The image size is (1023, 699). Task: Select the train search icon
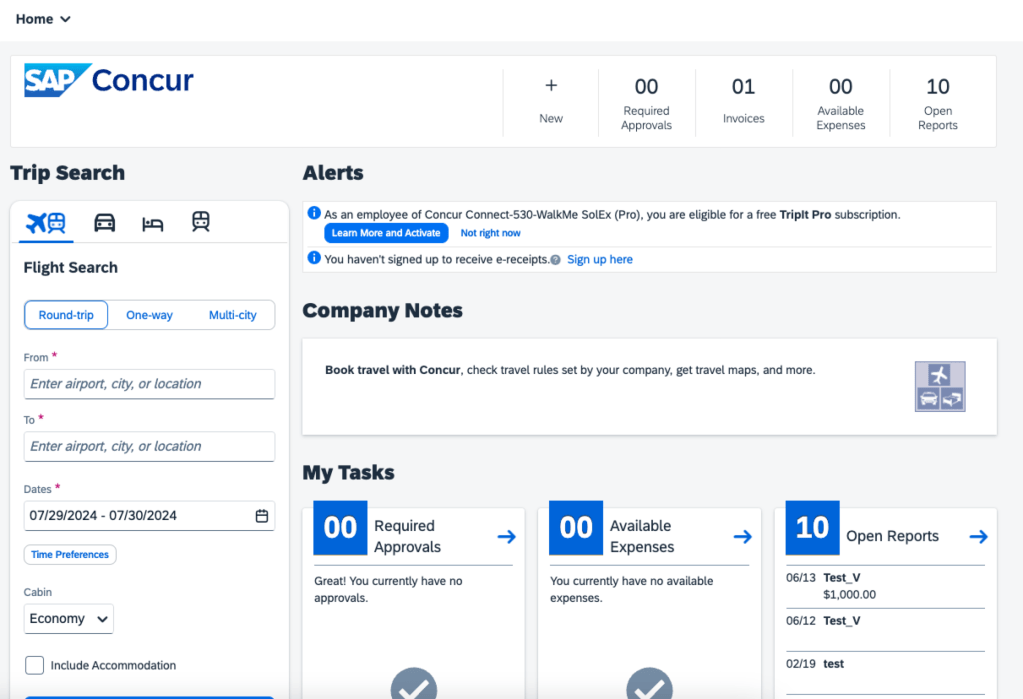point(201,222)
